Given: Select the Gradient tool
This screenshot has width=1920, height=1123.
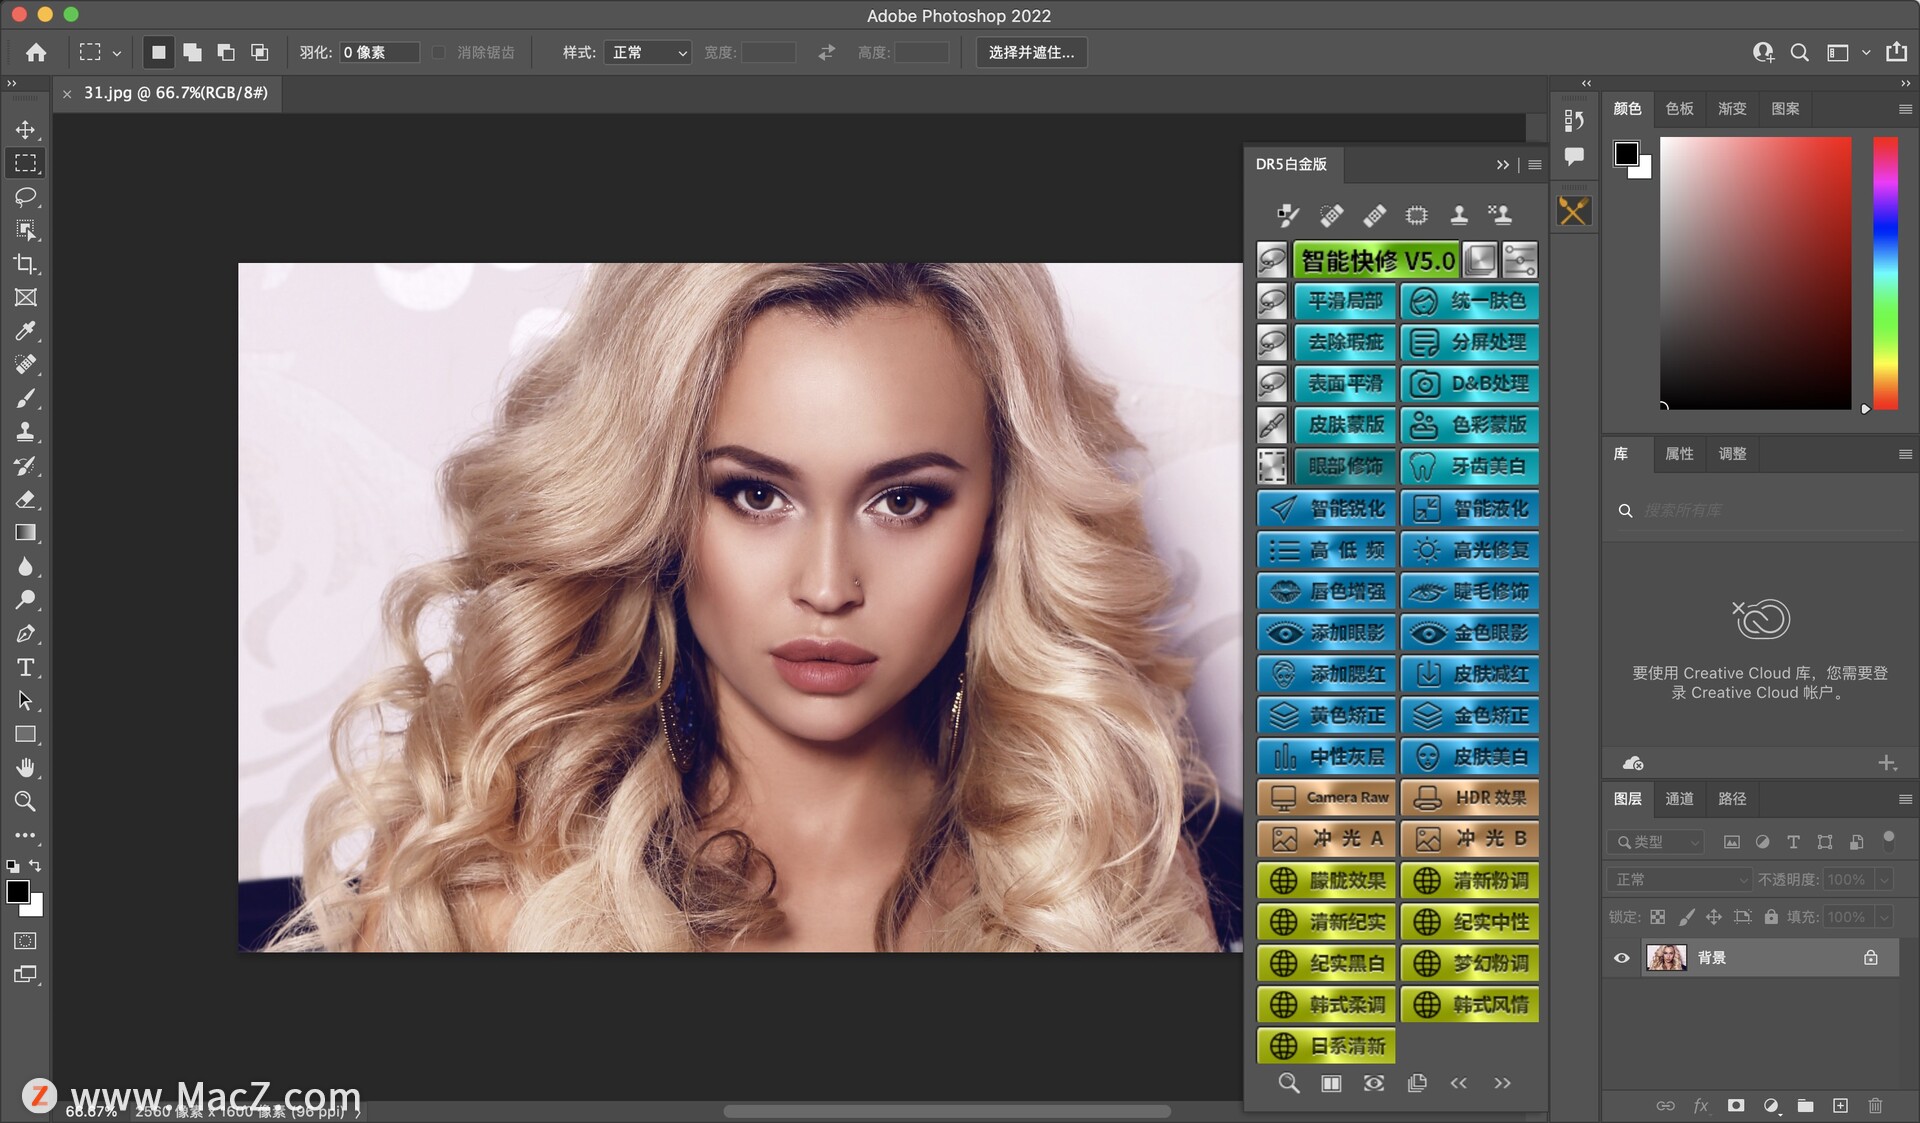Looking at the screenshot, I should (26, 533).
